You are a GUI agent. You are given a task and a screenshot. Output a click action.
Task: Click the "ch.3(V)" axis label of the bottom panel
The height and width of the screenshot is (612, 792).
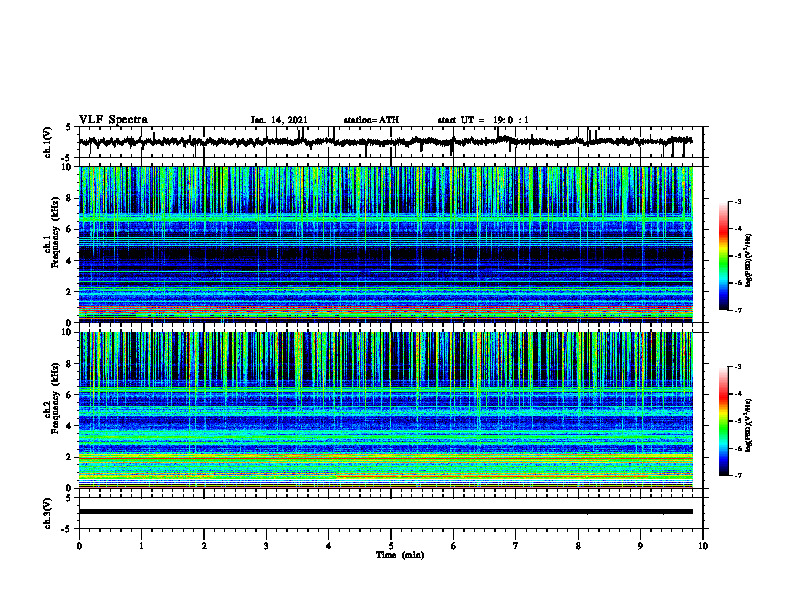point(47,513)
